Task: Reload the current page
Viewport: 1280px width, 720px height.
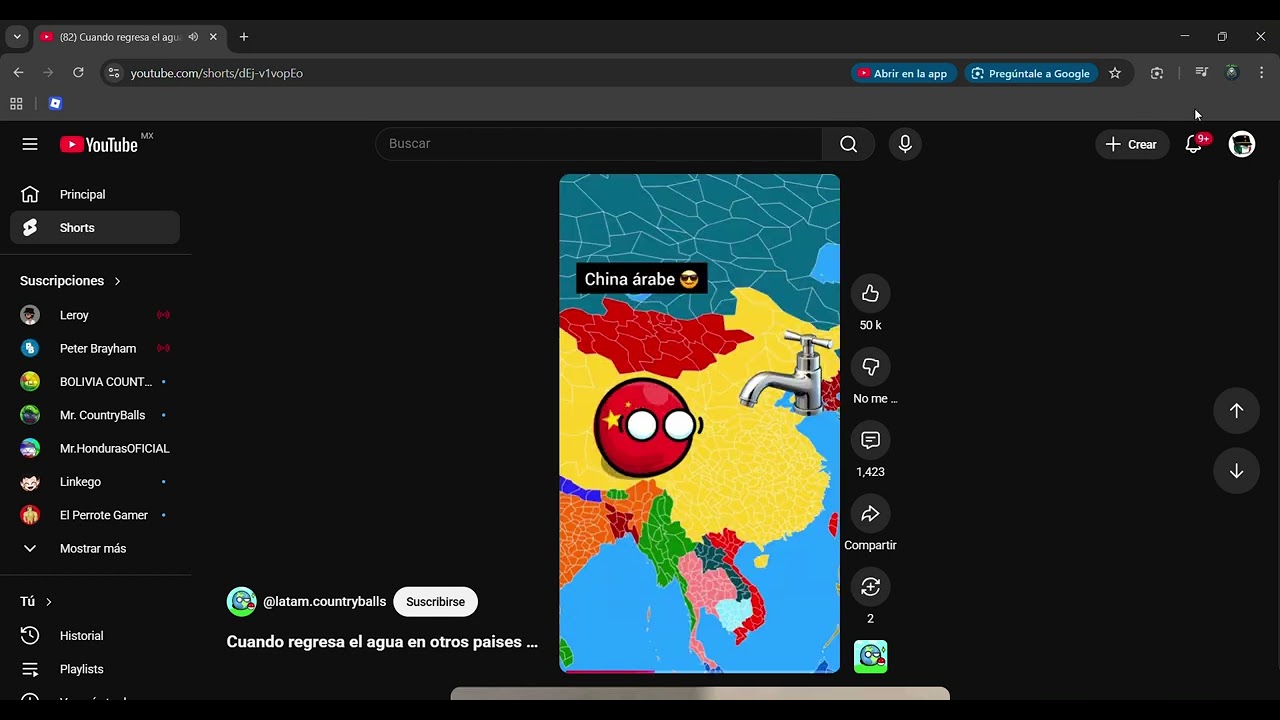Action: 78,73
